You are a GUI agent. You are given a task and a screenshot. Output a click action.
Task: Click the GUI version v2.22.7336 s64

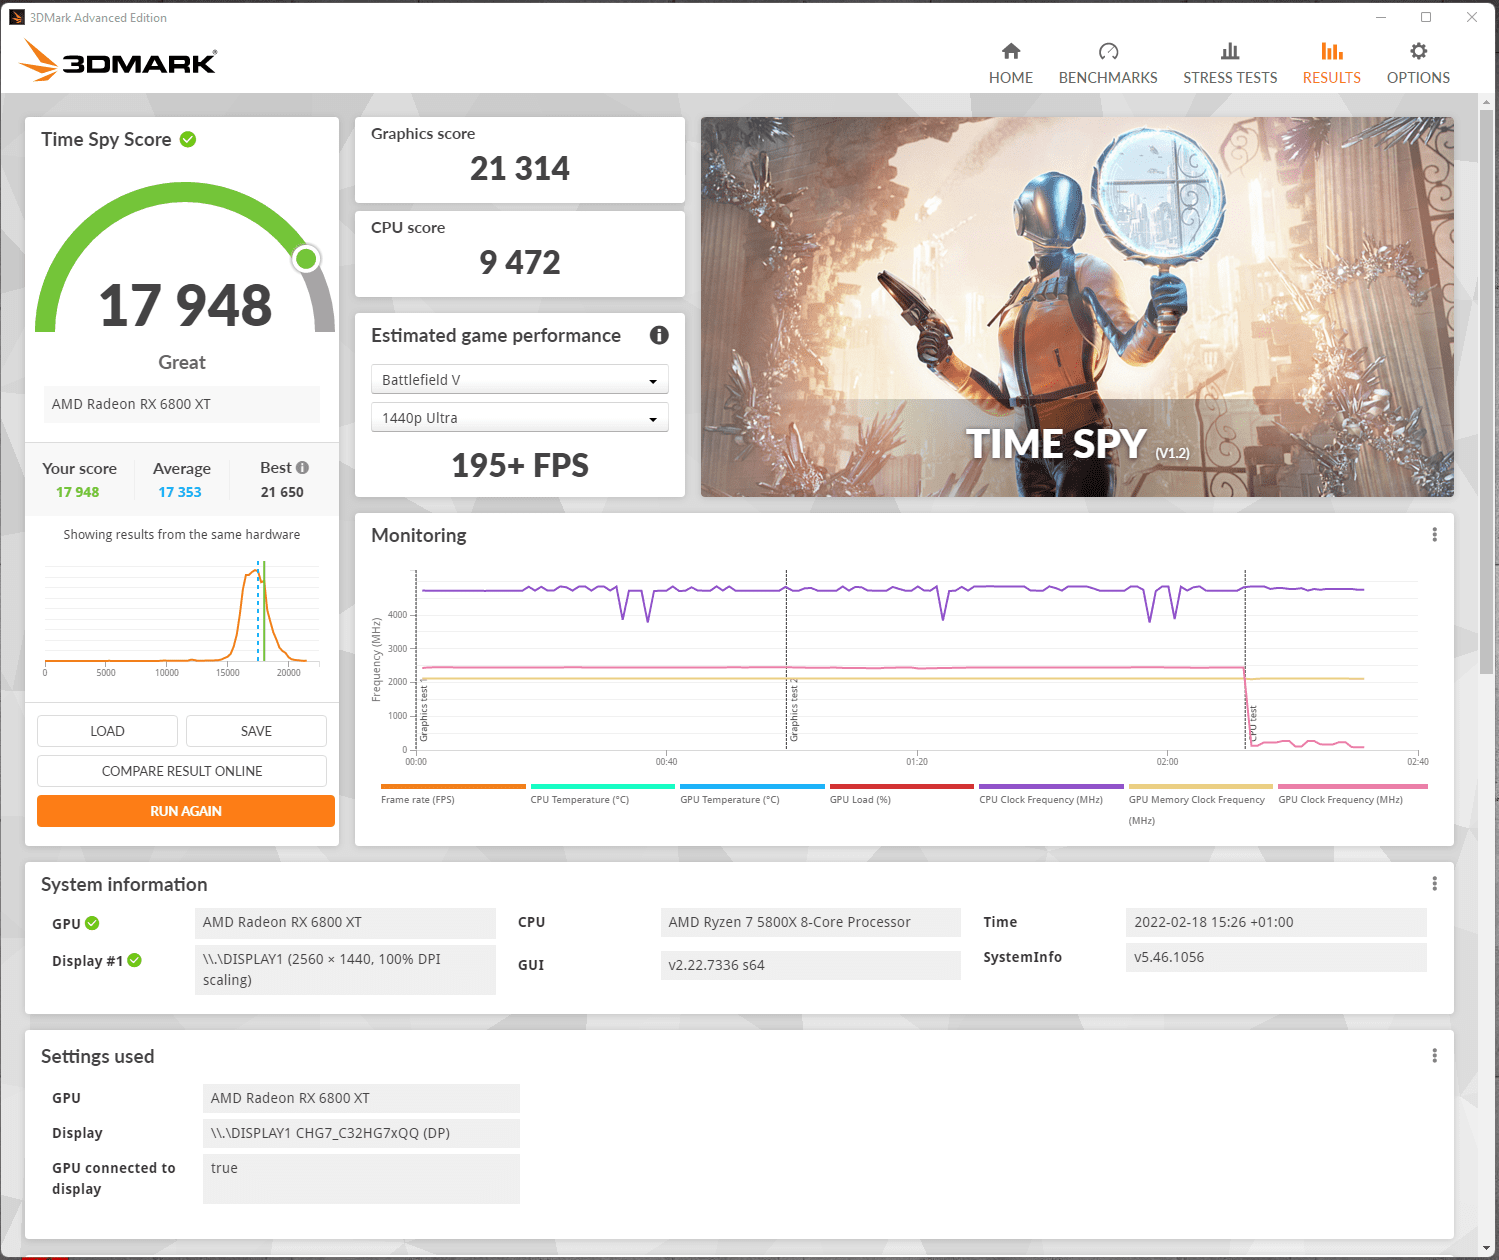point(811,965)
